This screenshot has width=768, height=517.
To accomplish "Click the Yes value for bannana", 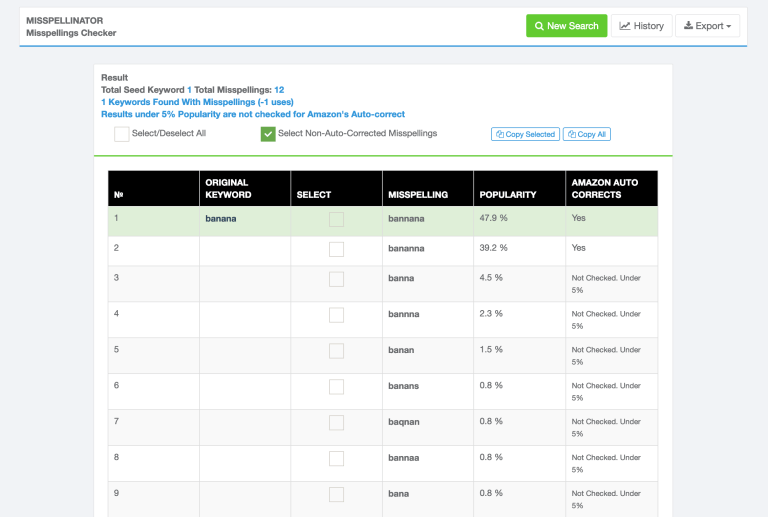I will pos(578,218).
